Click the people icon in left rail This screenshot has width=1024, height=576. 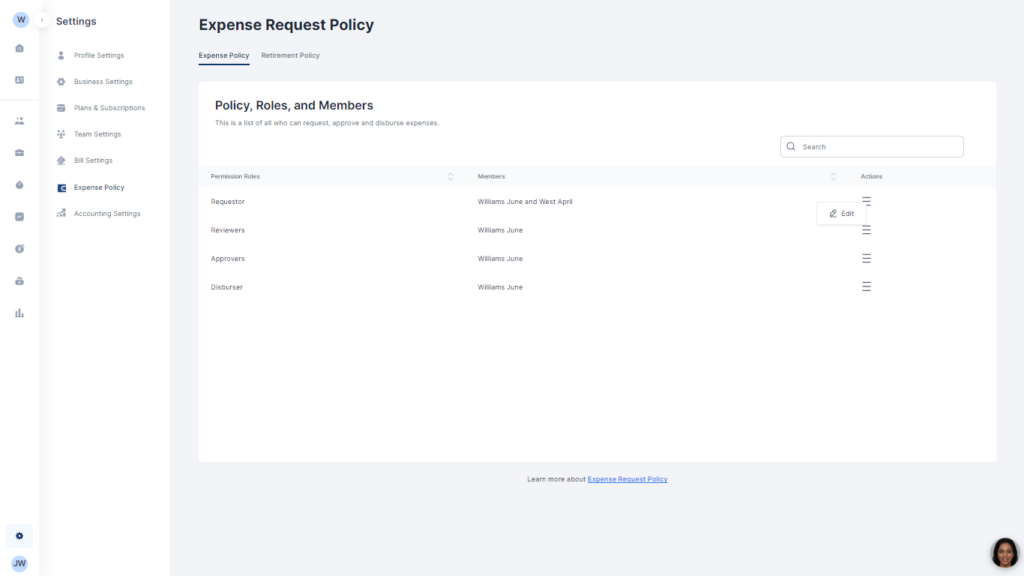coord(19,121)
